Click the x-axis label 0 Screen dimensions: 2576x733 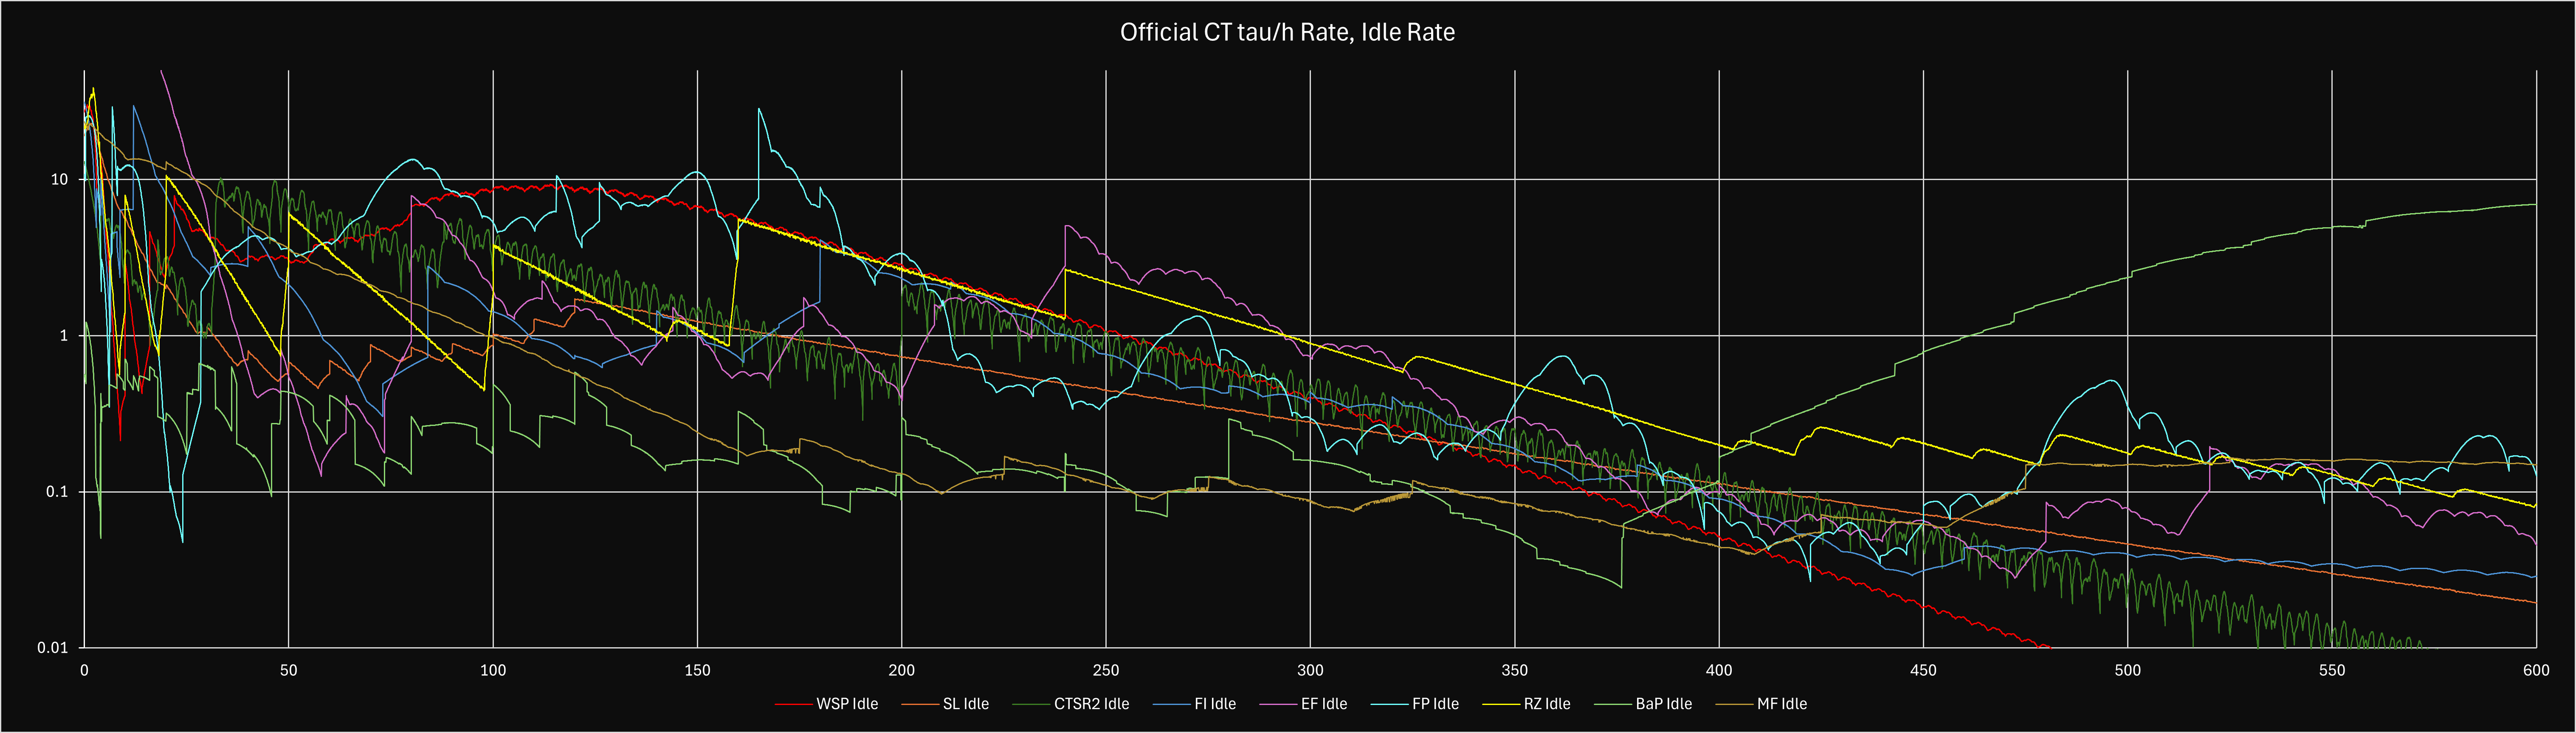[x=84, y=670]
